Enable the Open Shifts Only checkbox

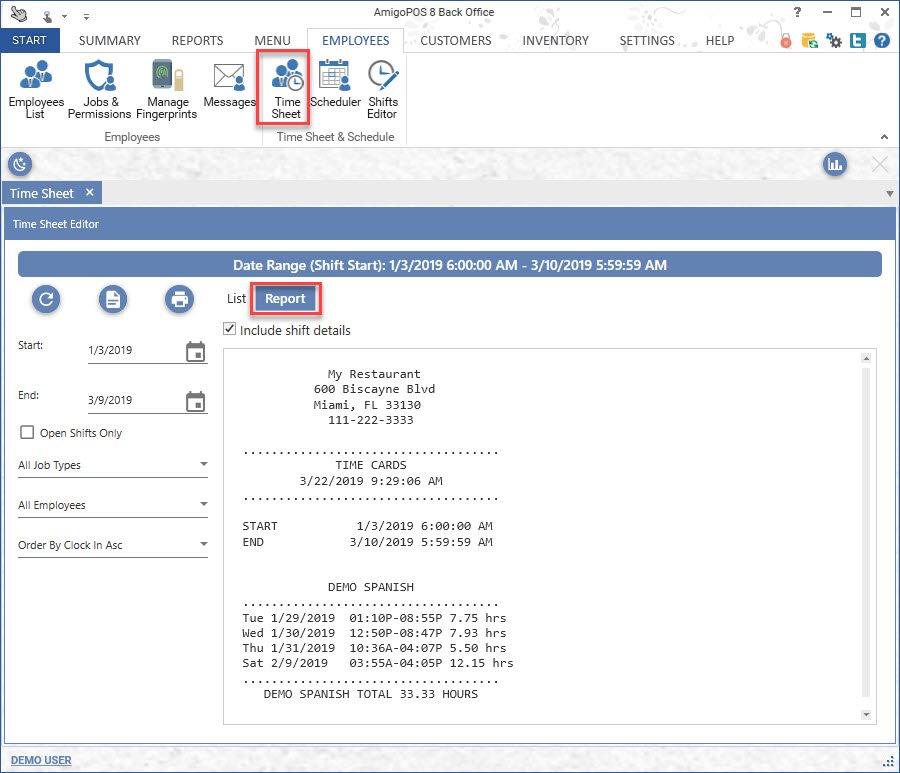(27, 433)
